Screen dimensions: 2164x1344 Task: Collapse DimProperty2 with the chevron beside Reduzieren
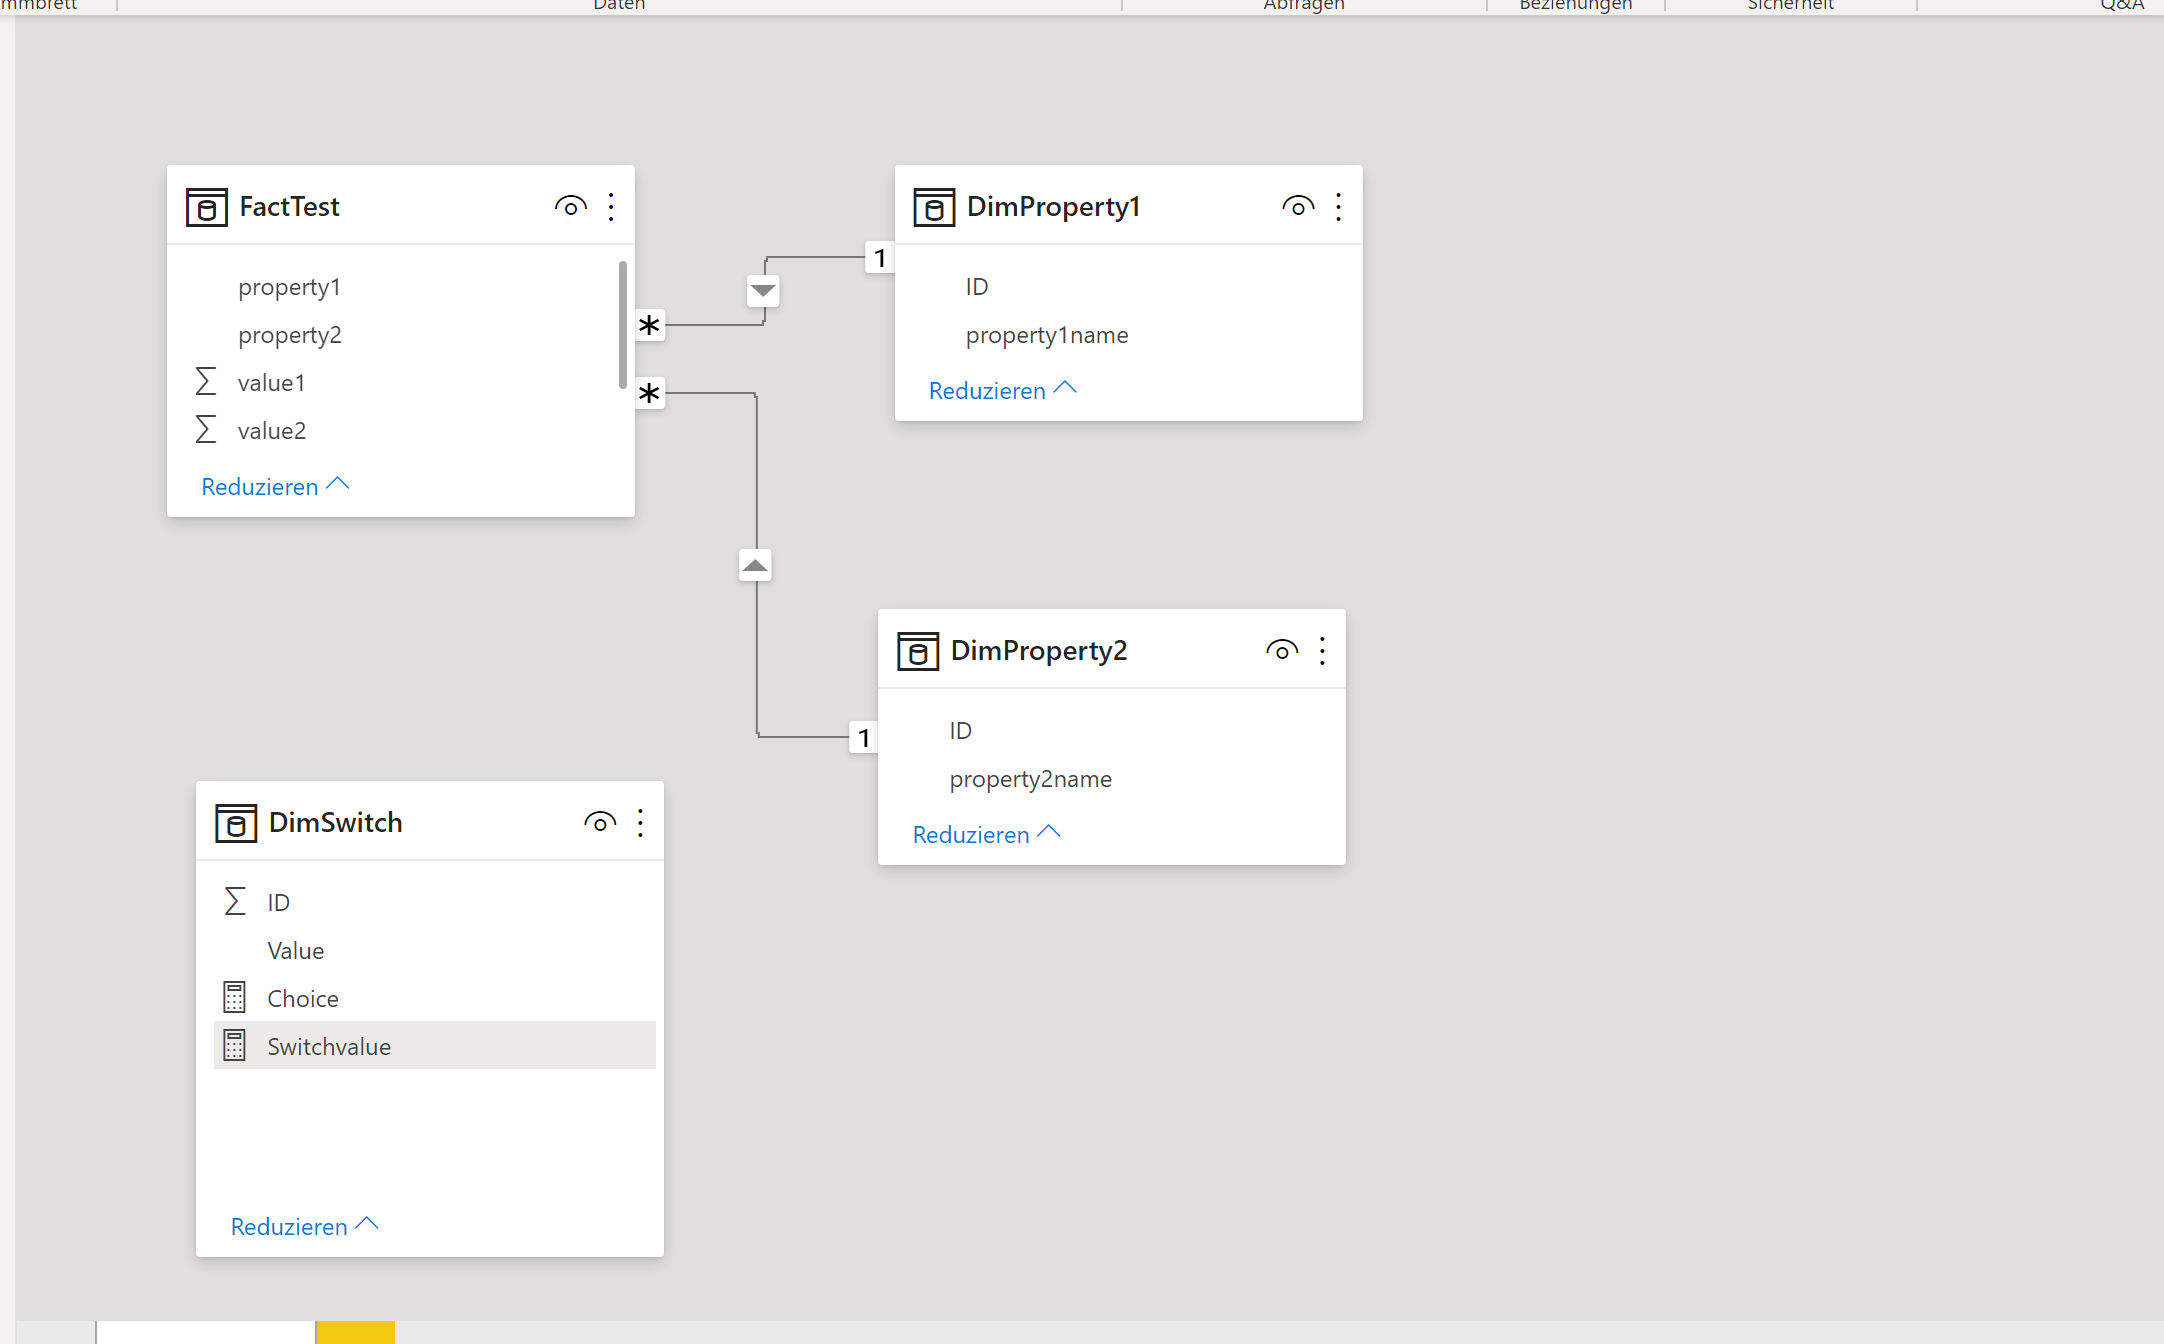coord(1049,833)
